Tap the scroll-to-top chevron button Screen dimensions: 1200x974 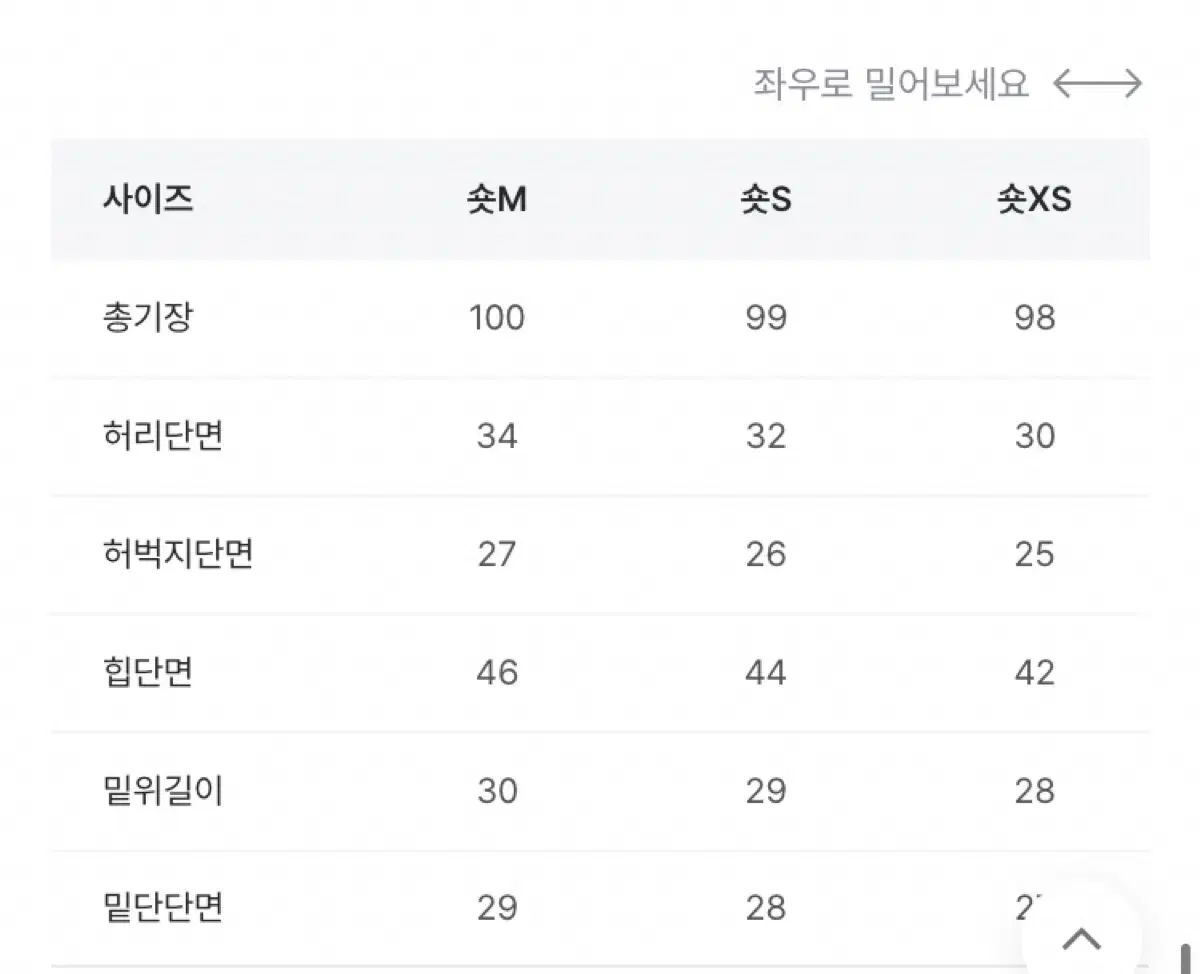click(1081, 936)
